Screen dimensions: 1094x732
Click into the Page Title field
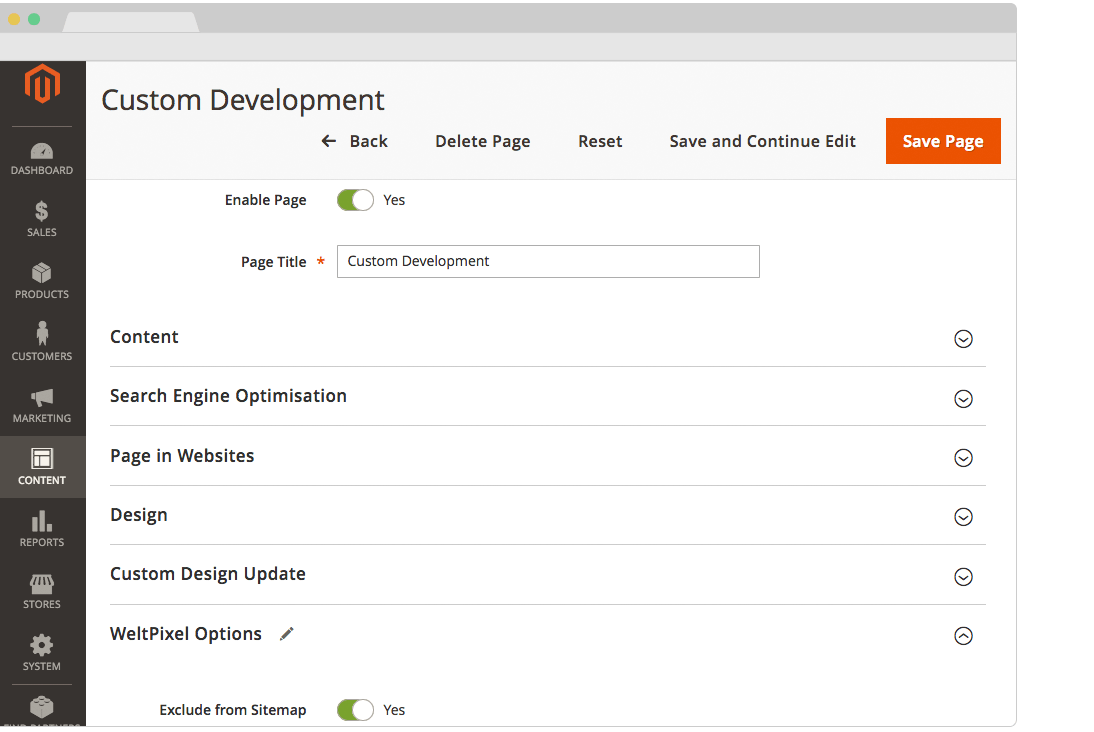548,262
